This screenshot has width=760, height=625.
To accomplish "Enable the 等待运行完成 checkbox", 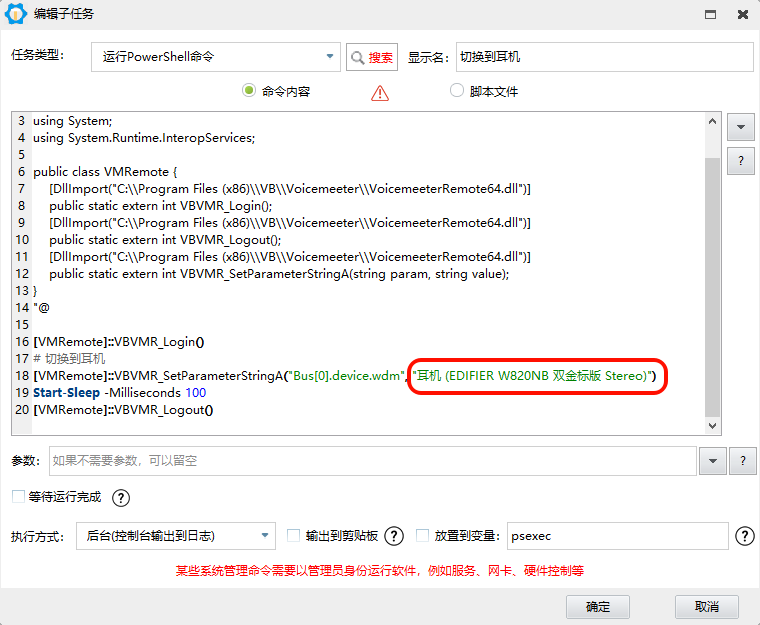I will point(18,497).
